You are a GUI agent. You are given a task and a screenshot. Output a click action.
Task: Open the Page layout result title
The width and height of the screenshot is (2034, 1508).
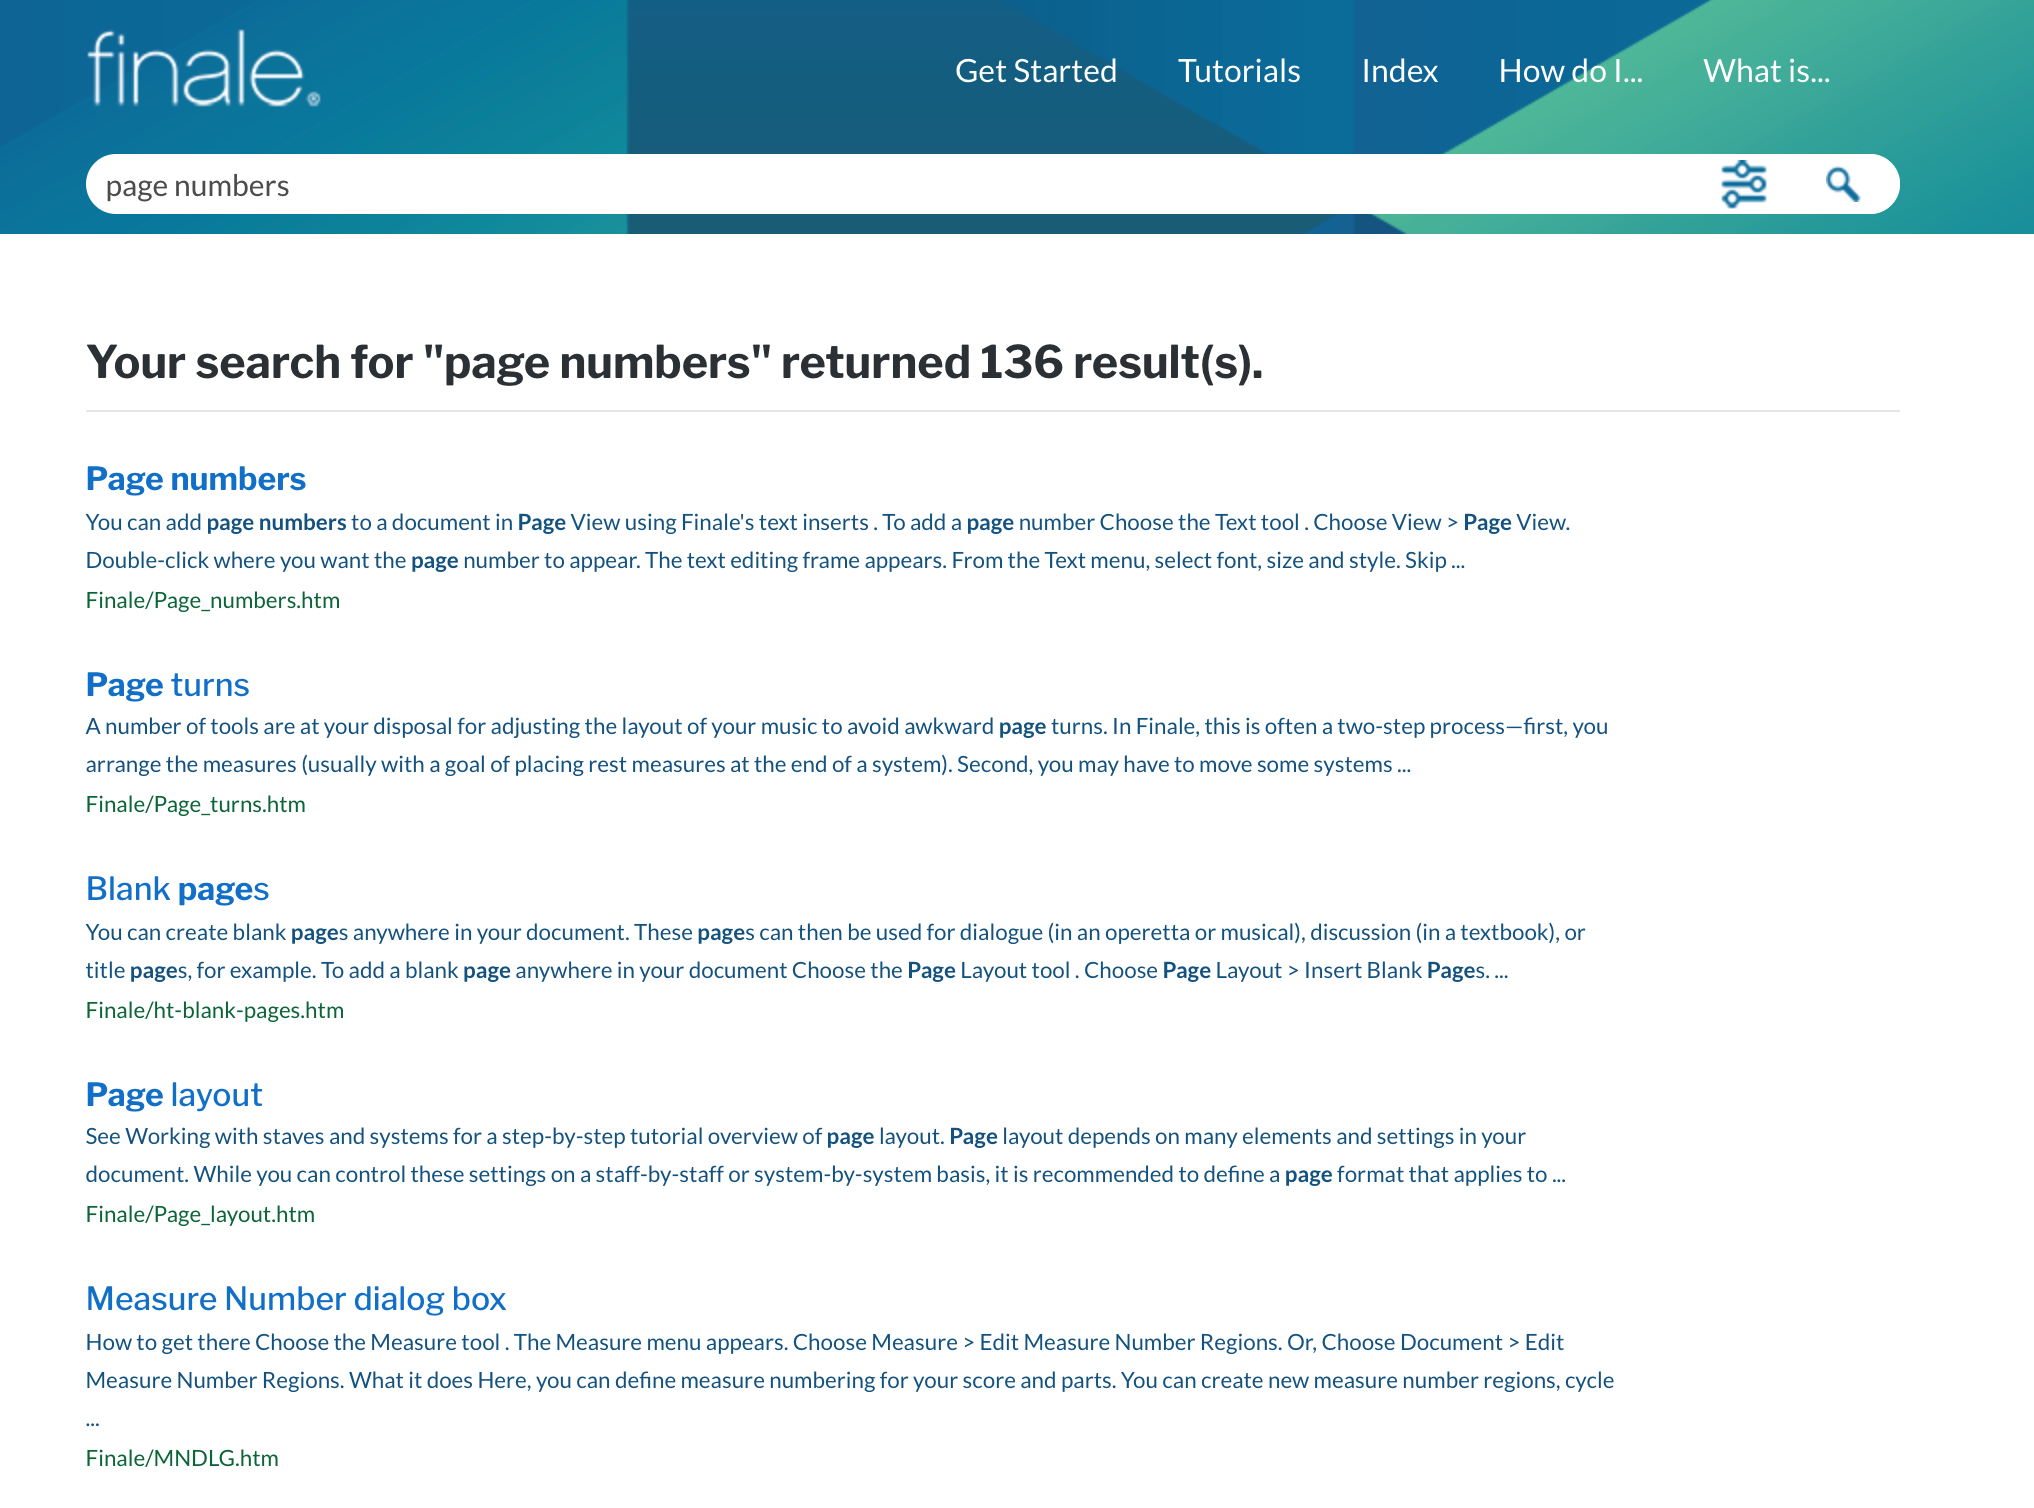pos(174,1094)
